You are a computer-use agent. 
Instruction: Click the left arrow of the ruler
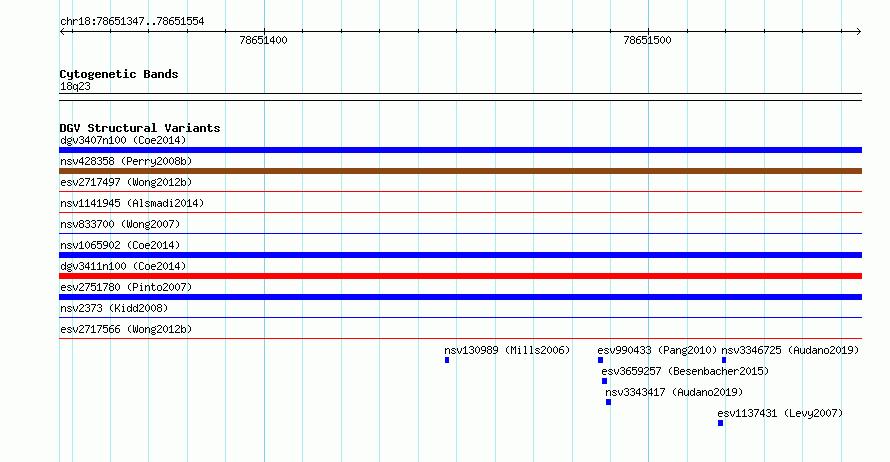(63, 32)
